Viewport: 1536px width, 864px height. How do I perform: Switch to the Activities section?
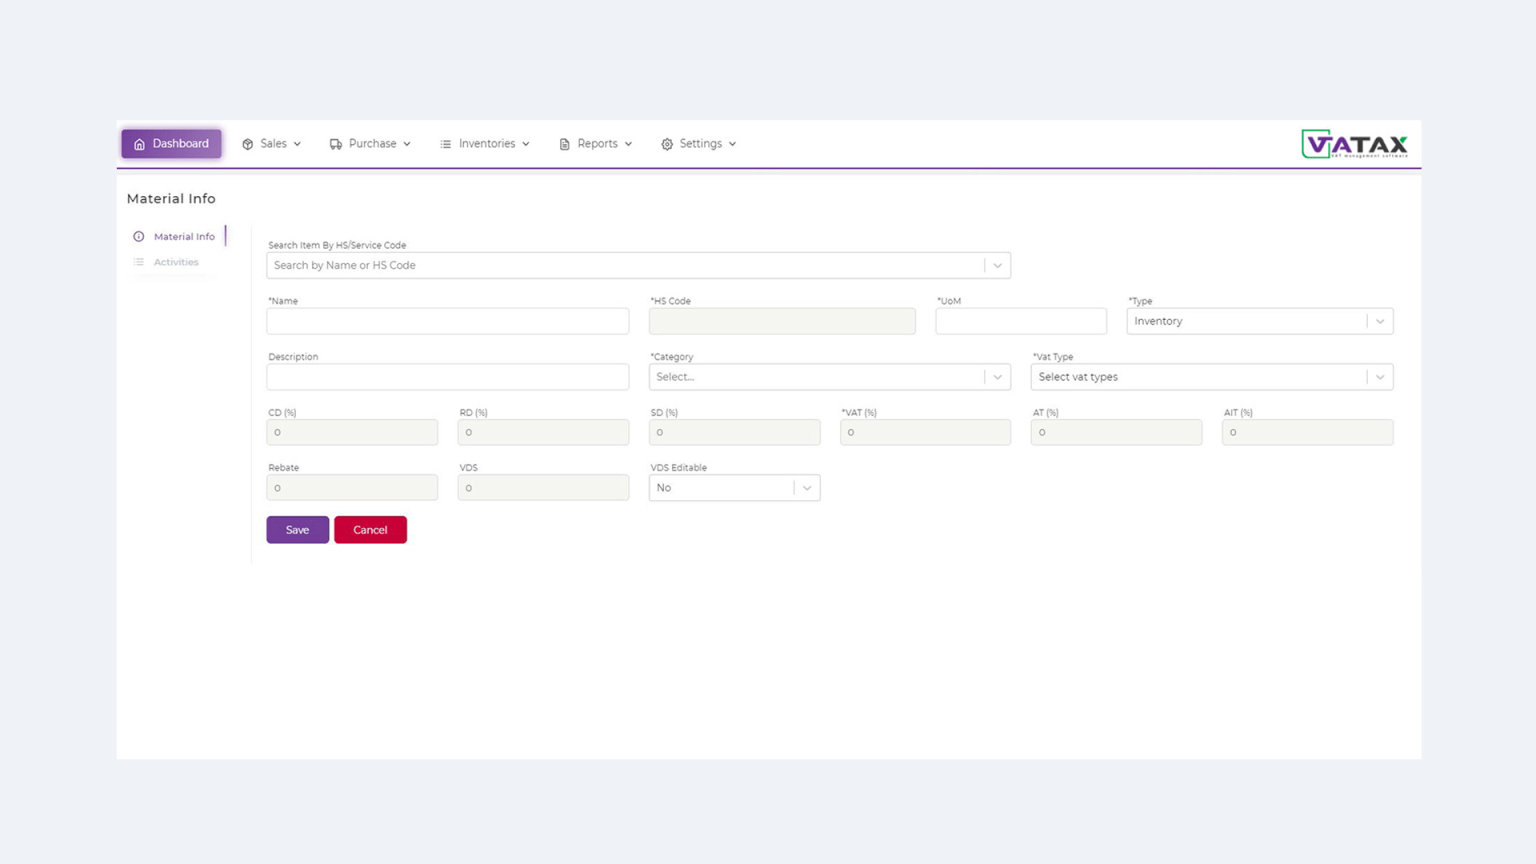tap(176, 261)
